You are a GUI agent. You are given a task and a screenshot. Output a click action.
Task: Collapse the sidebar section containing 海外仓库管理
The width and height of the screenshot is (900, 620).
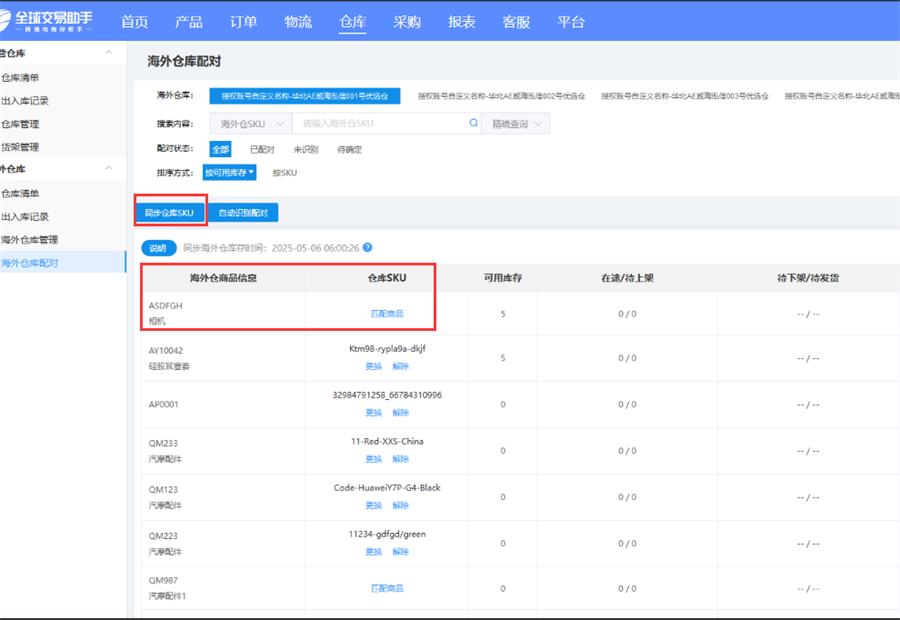tap(108, 169)
